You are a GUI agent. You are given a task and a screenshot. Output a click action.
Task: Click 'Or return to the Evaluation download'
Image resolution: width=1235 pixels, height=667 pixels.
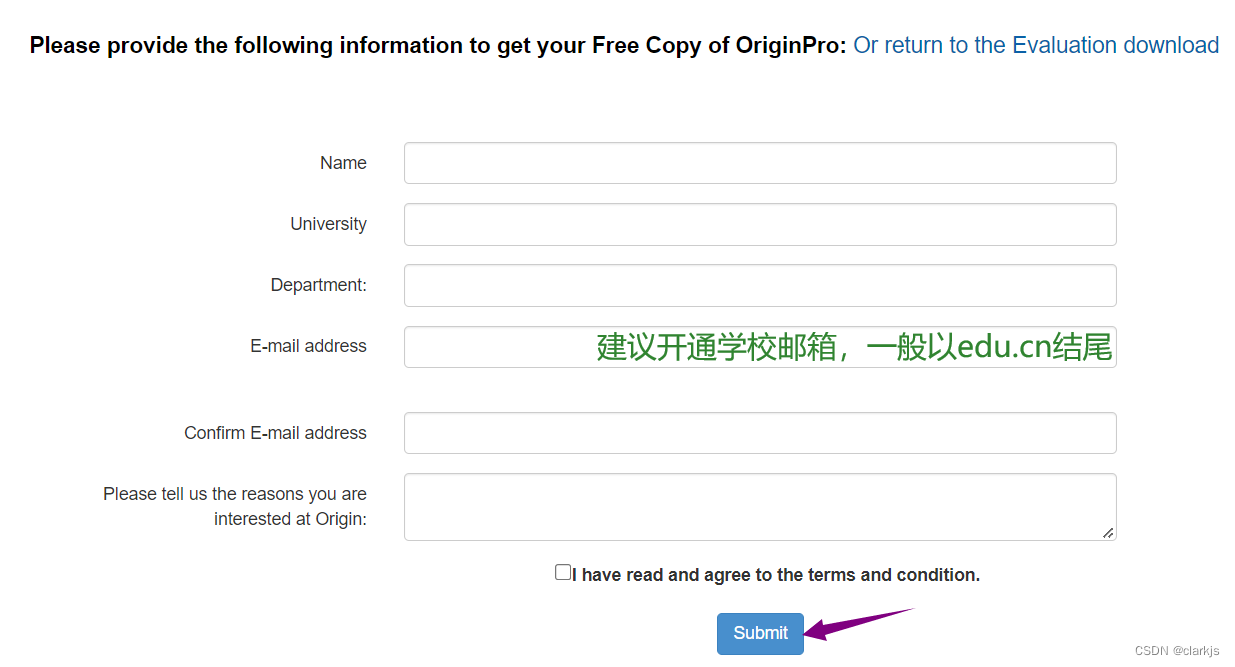click(1036, 45)
